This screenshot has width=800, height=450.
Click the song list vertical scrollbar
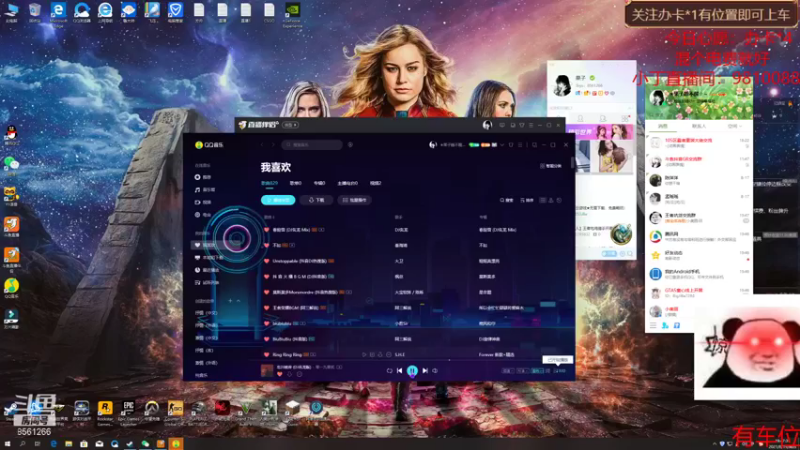click(572, 165)
